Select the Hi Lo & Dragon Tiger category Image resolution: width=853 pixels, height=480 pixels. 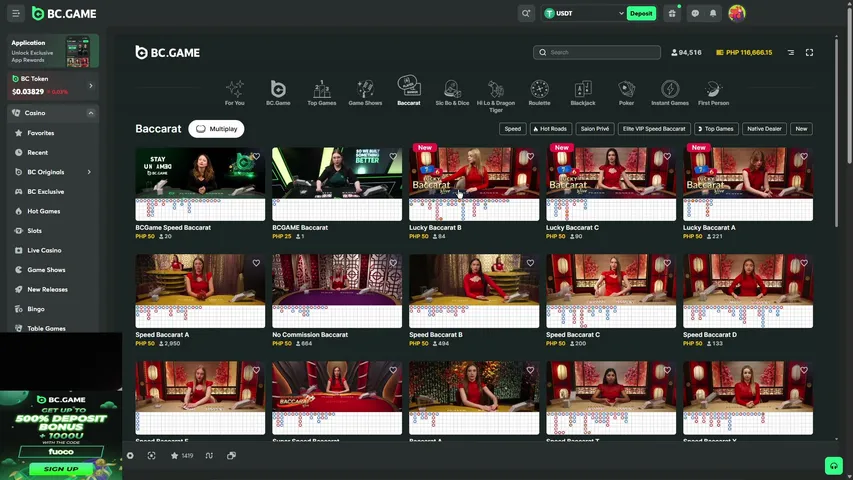(496, 96)
